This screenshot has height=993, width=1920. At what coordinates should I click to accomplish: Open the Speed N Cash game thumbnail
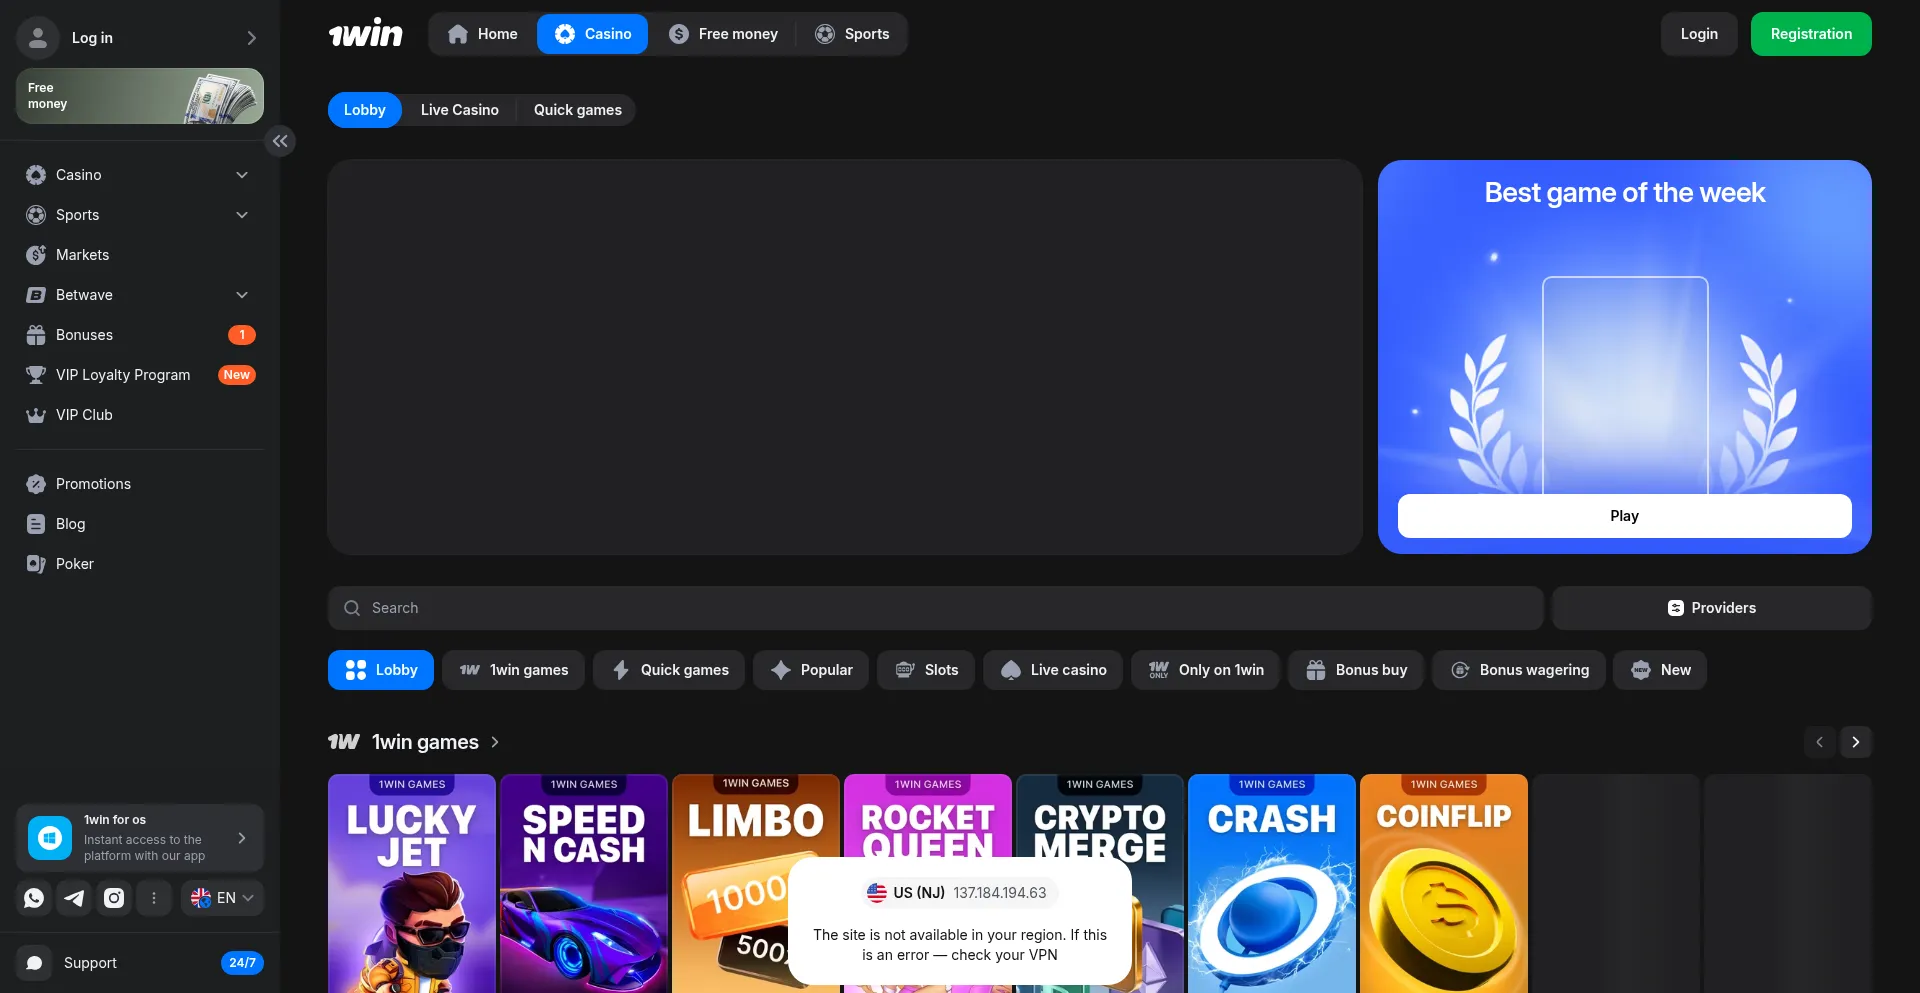point(584,883)
